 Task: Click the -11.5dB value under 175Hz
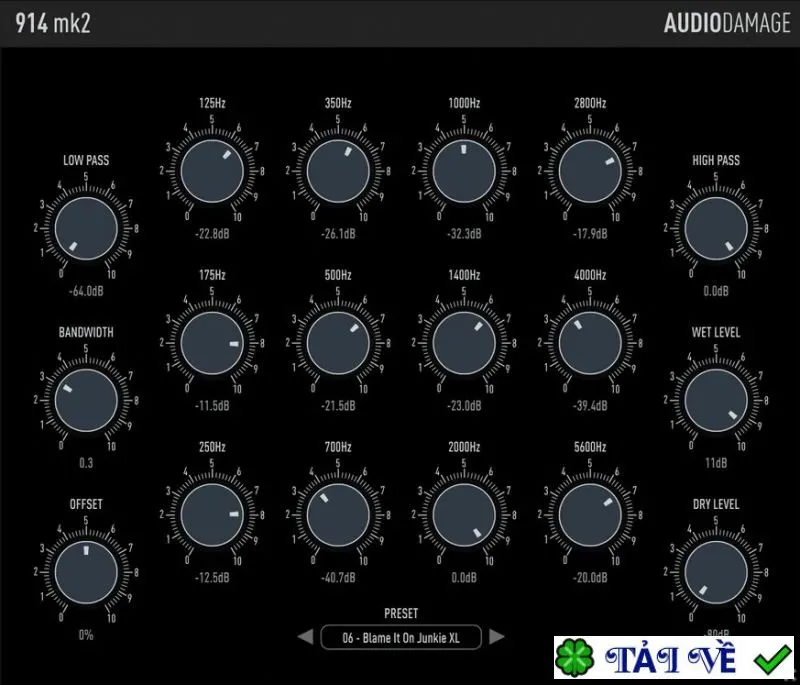click(x=212, y=406)
